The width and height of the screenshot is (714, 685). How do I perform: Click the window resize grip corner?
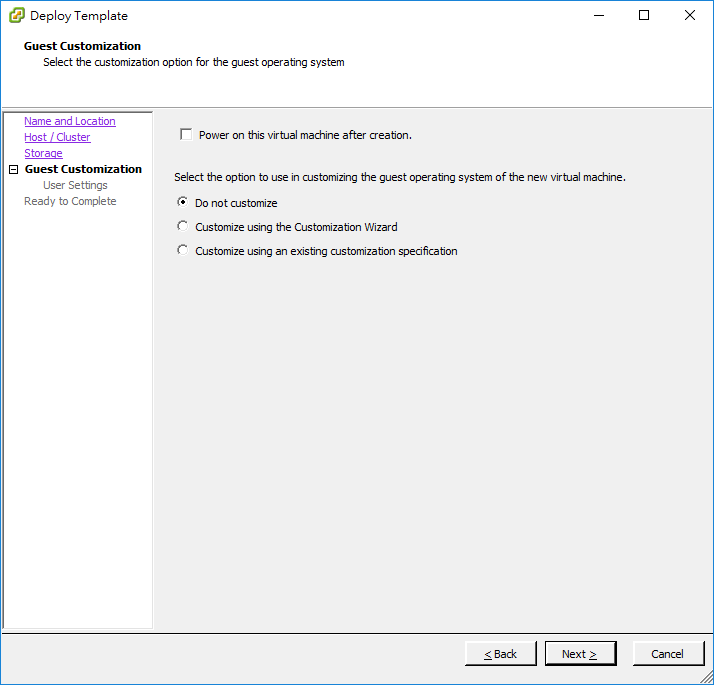tap(706, 677)
